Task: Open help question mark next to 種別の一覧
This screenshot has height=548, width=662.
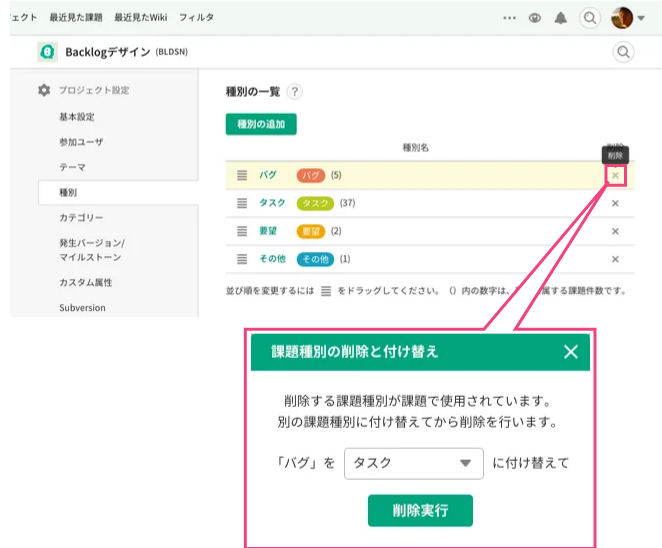Action: [295, 92]
